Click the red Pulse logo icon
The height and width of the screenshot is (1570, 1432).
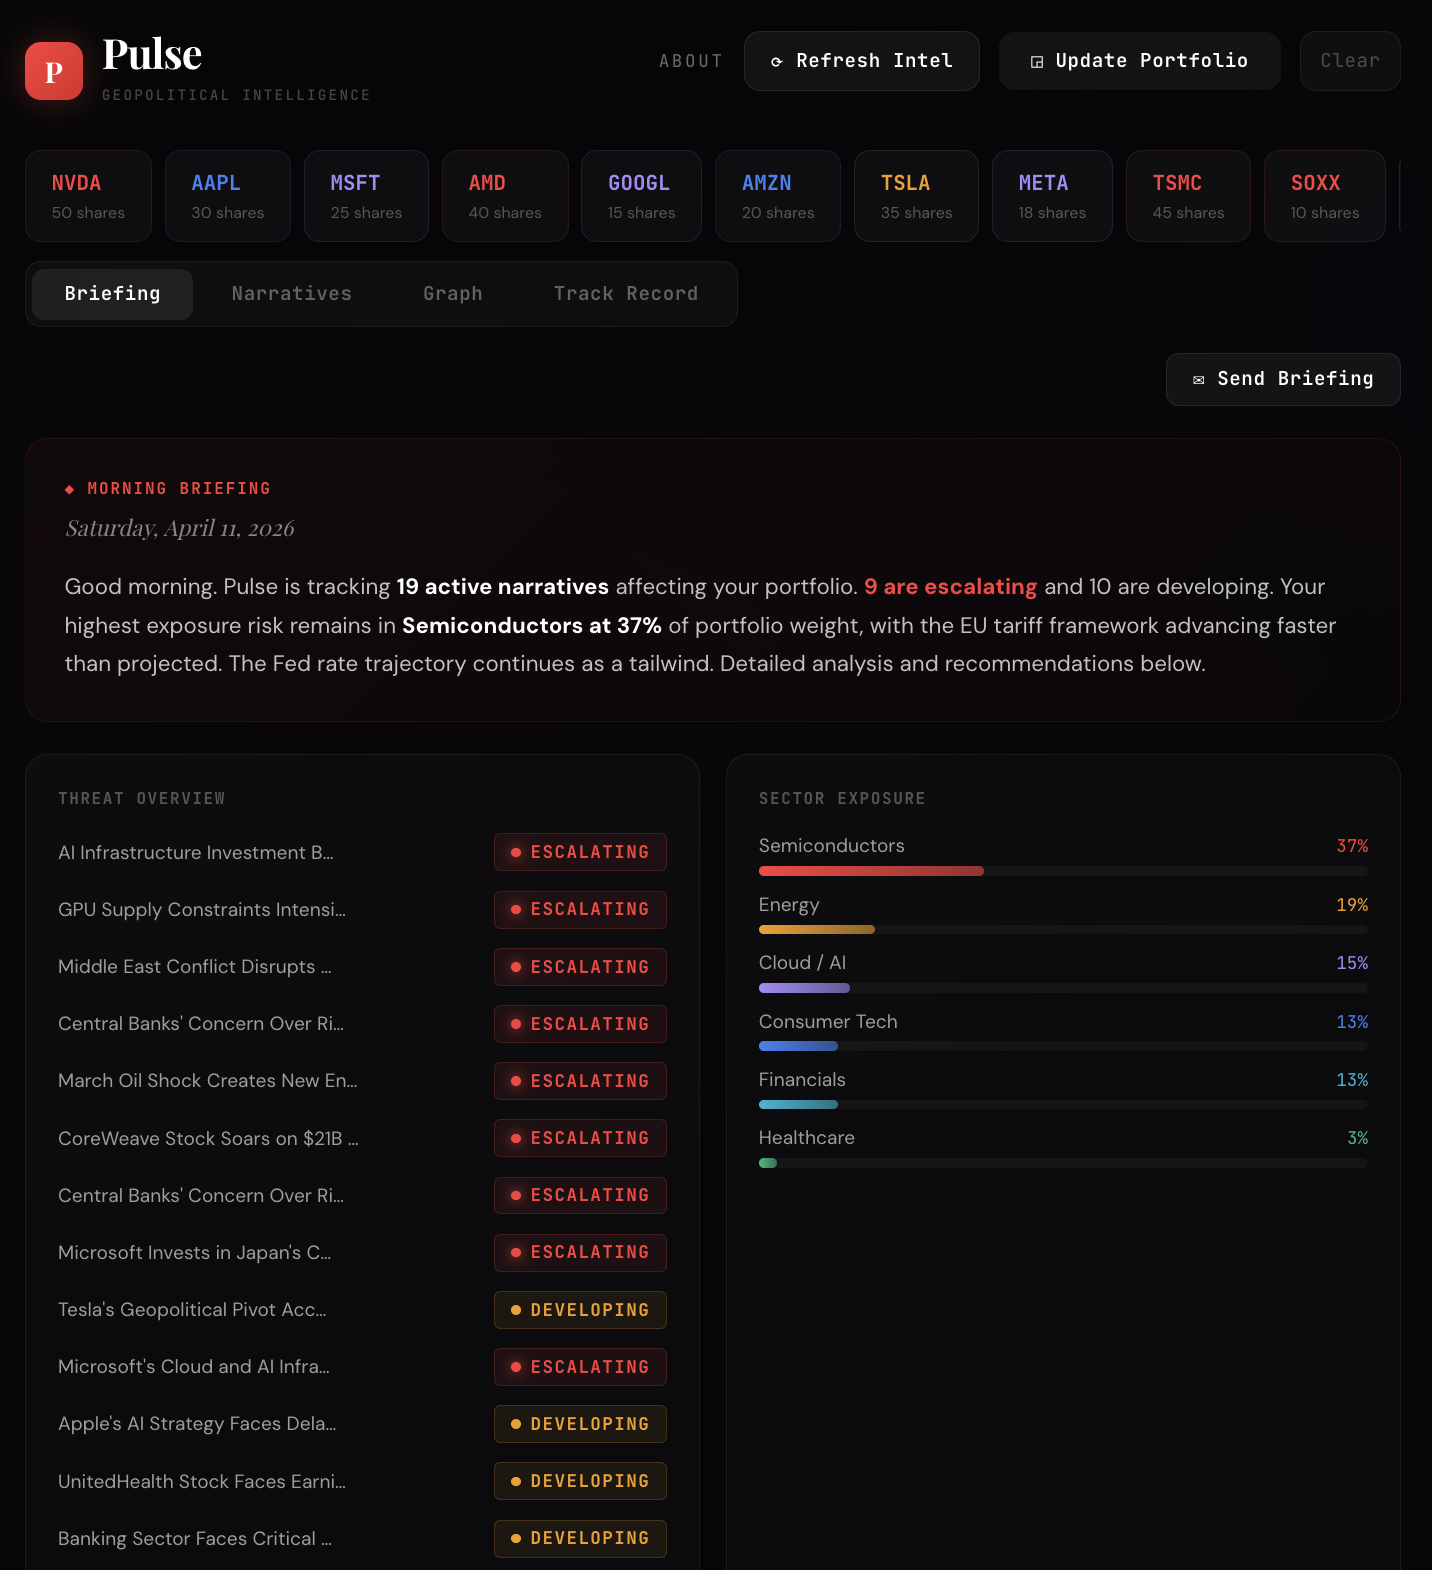coord(54,71)
